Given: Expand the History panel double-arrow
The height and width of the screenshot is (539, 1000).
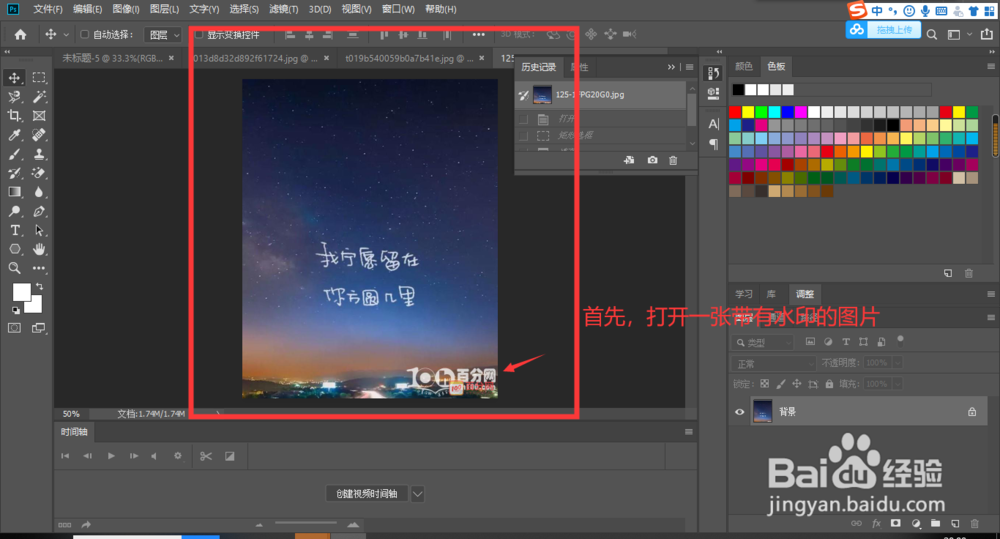Looking at the screenshot, I should pos(671,67).
